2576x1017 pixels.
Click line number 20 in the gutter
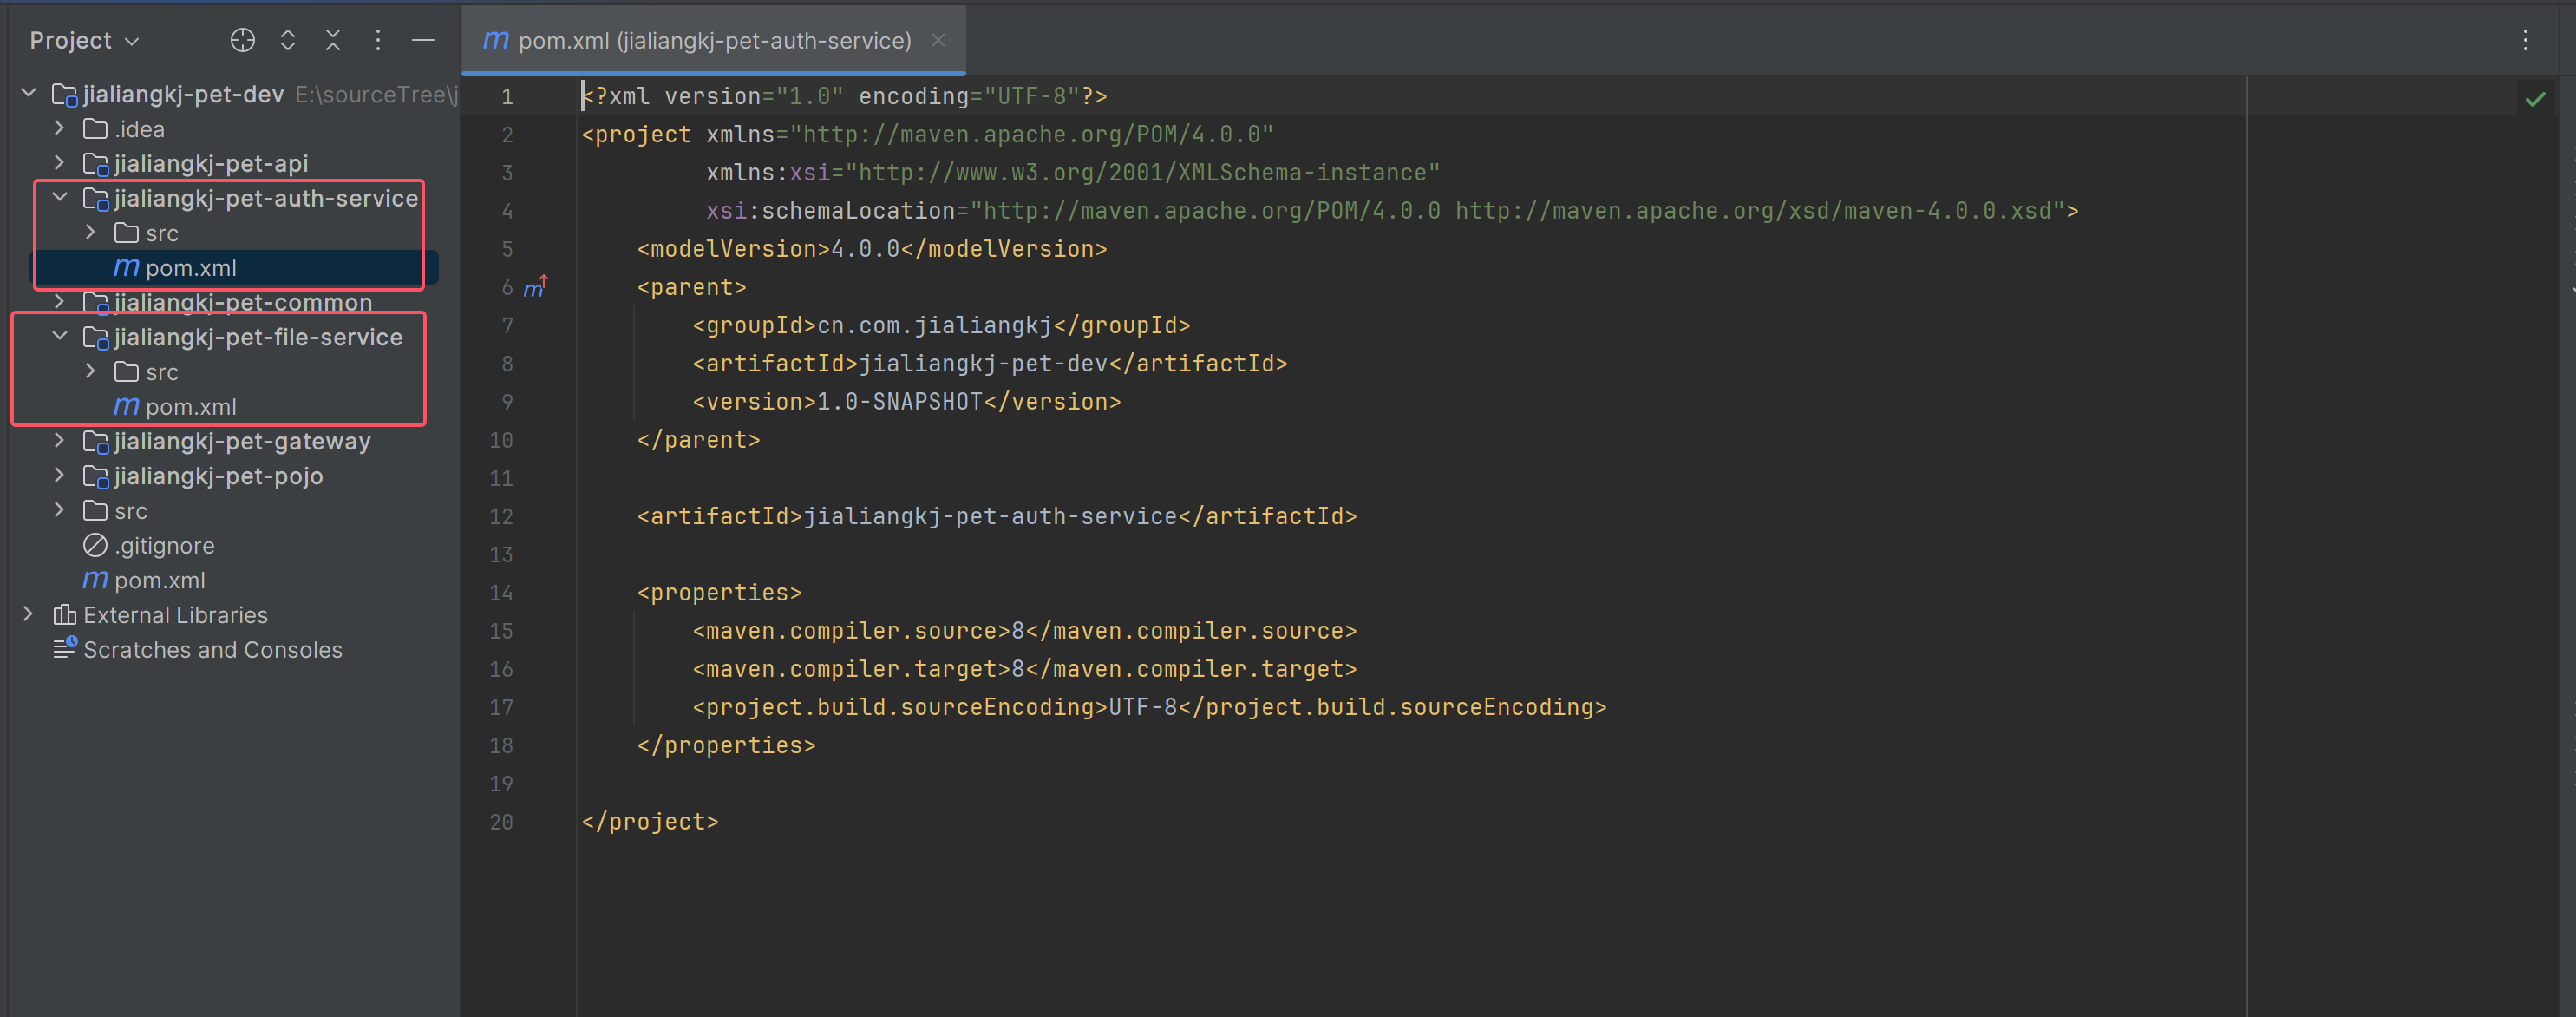[501, 823]
